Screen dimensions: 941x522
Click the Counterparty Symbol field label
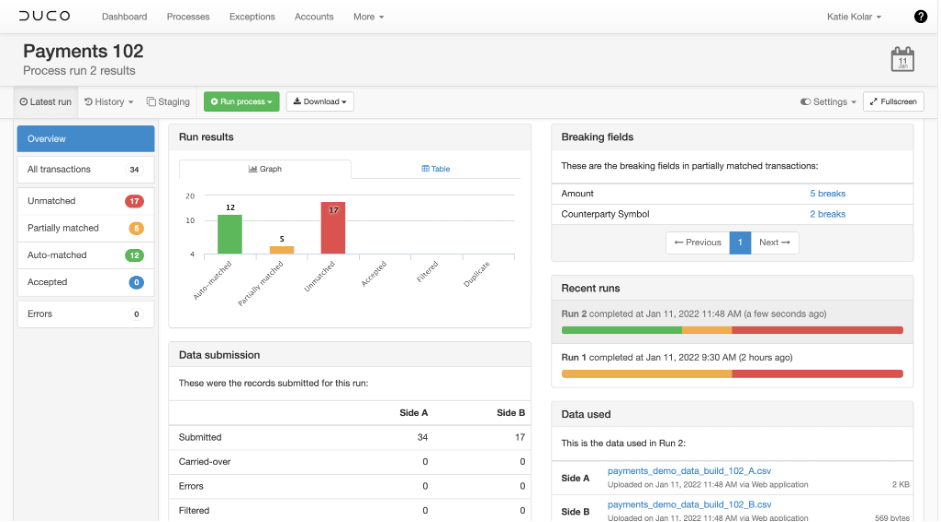[x=605, y=214]
